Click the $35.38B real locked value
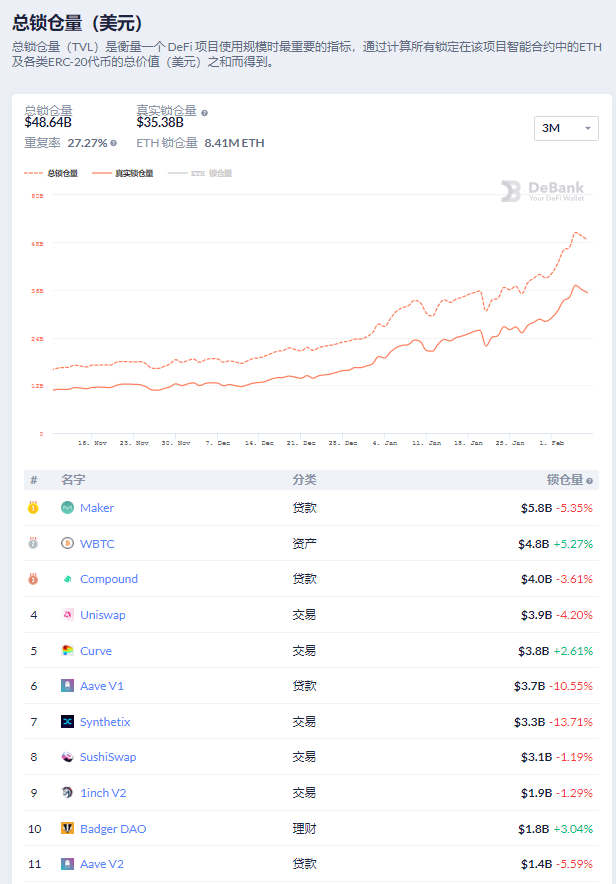The width and height of the screenshot is (616, 884). [160, 122]
